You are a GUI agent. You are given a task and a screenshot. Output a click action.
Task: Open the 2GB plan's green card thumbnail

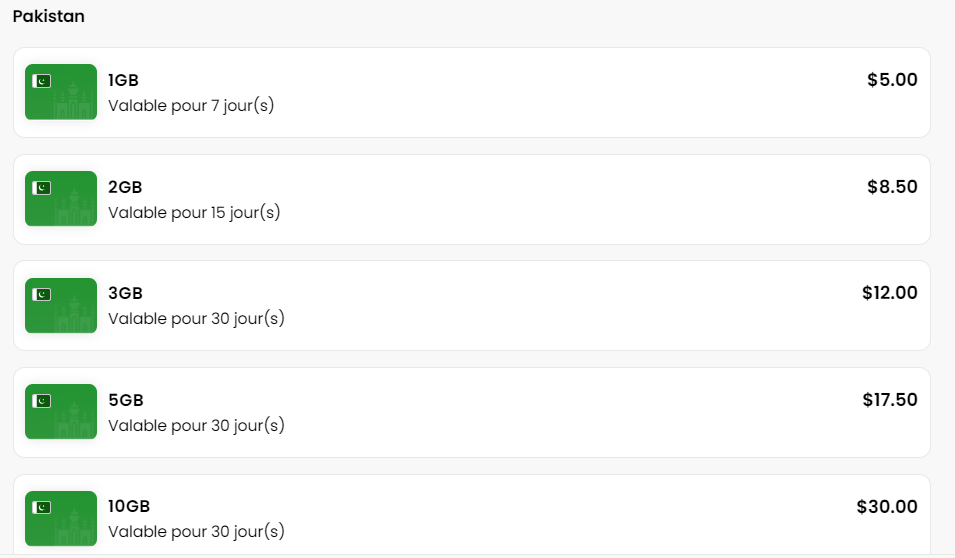[x=61, y=199]
